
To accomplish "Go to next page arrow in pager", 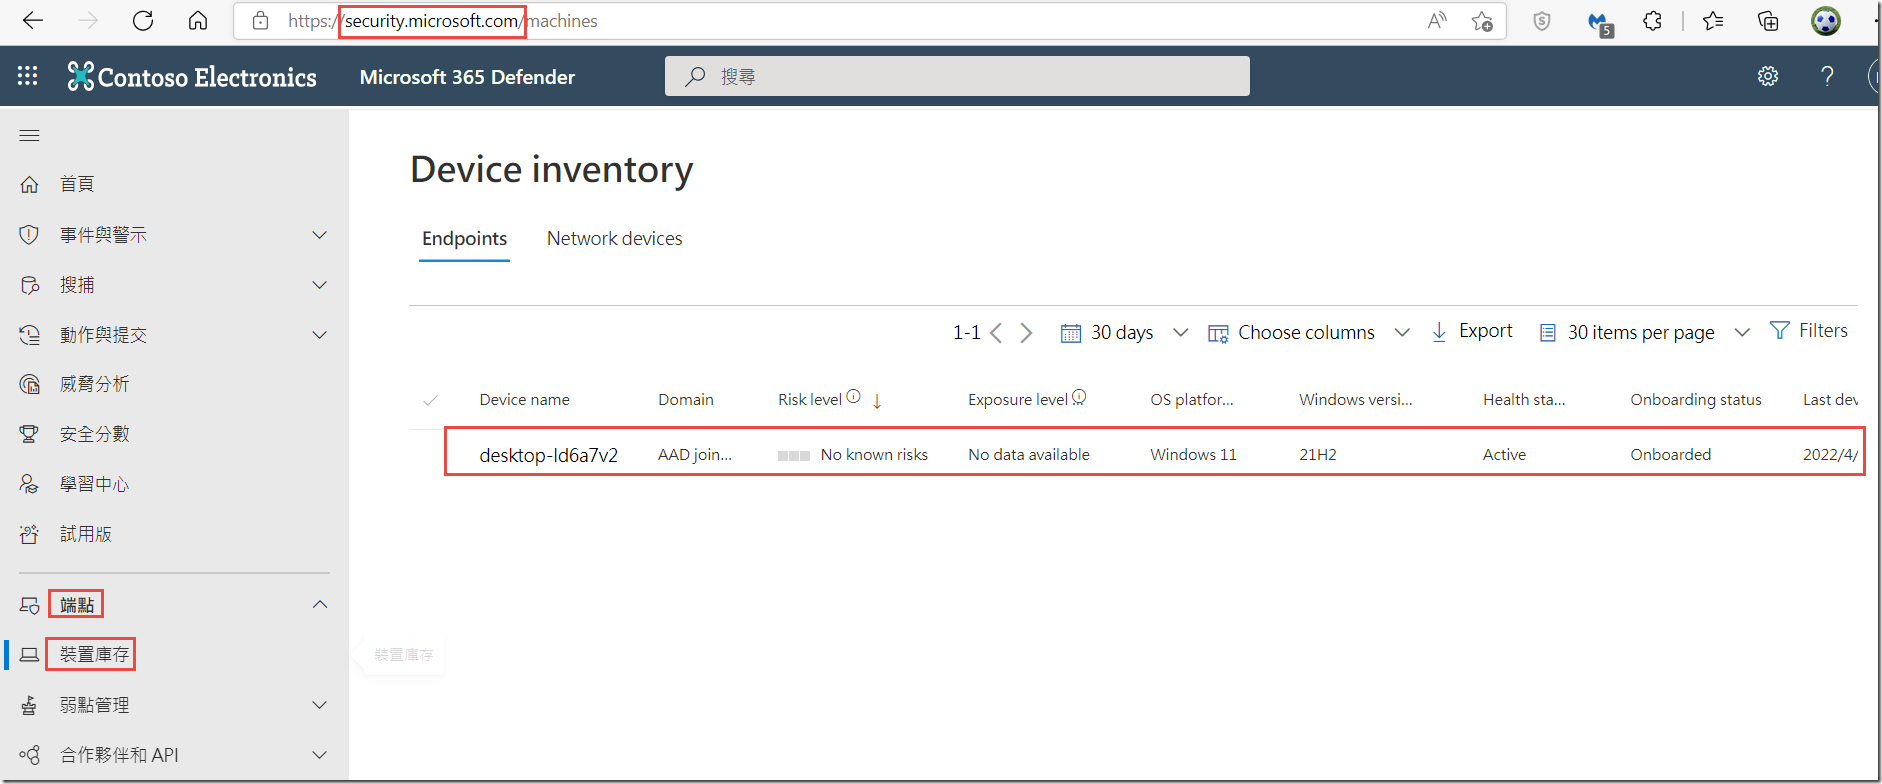I will pyautogui.click(x=1026, y=333).
